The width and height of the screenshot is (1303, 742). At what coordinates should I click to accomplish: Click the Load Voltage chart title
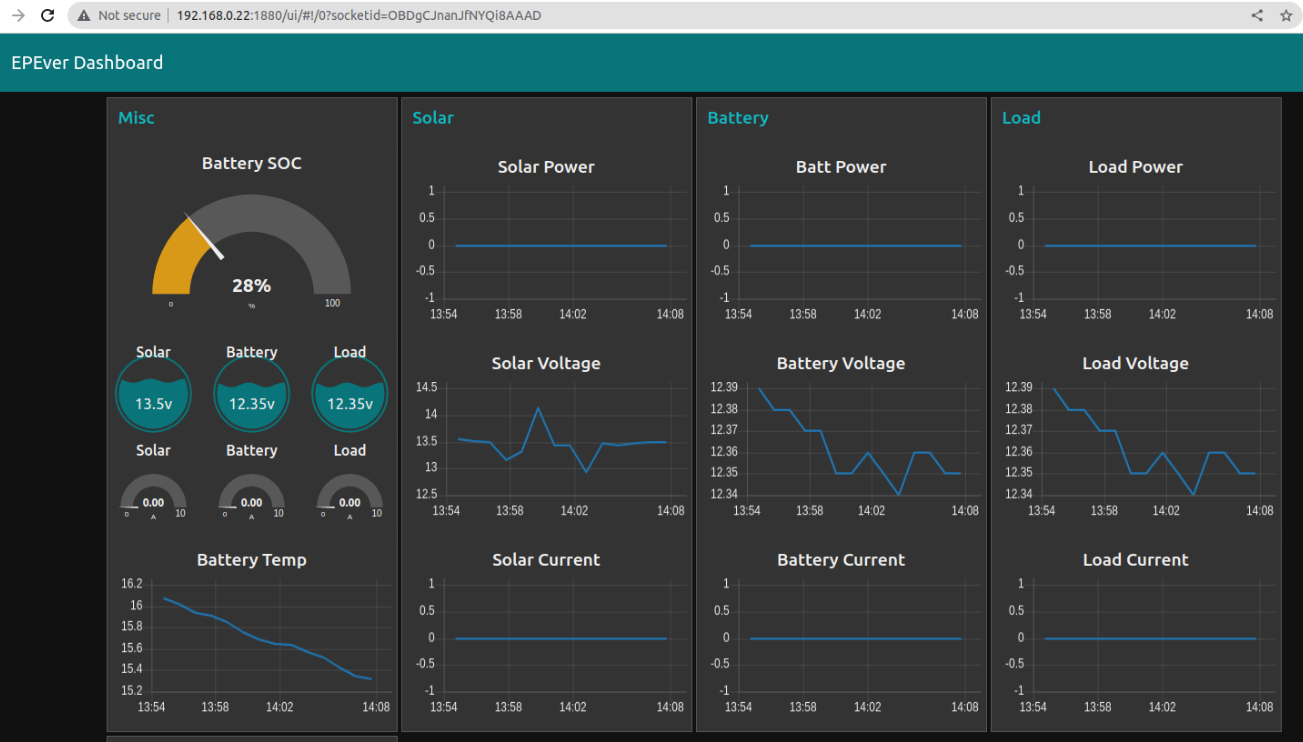pos(1136,363)
